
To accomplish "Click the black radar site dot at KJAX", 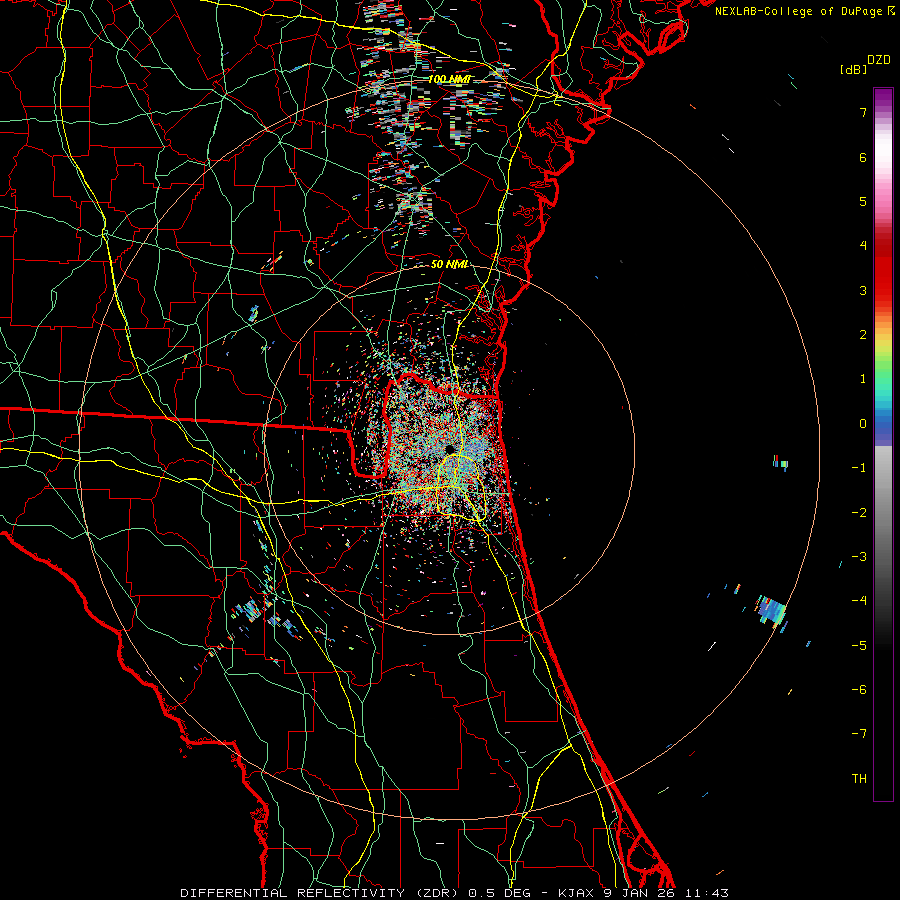I will 450,449.
